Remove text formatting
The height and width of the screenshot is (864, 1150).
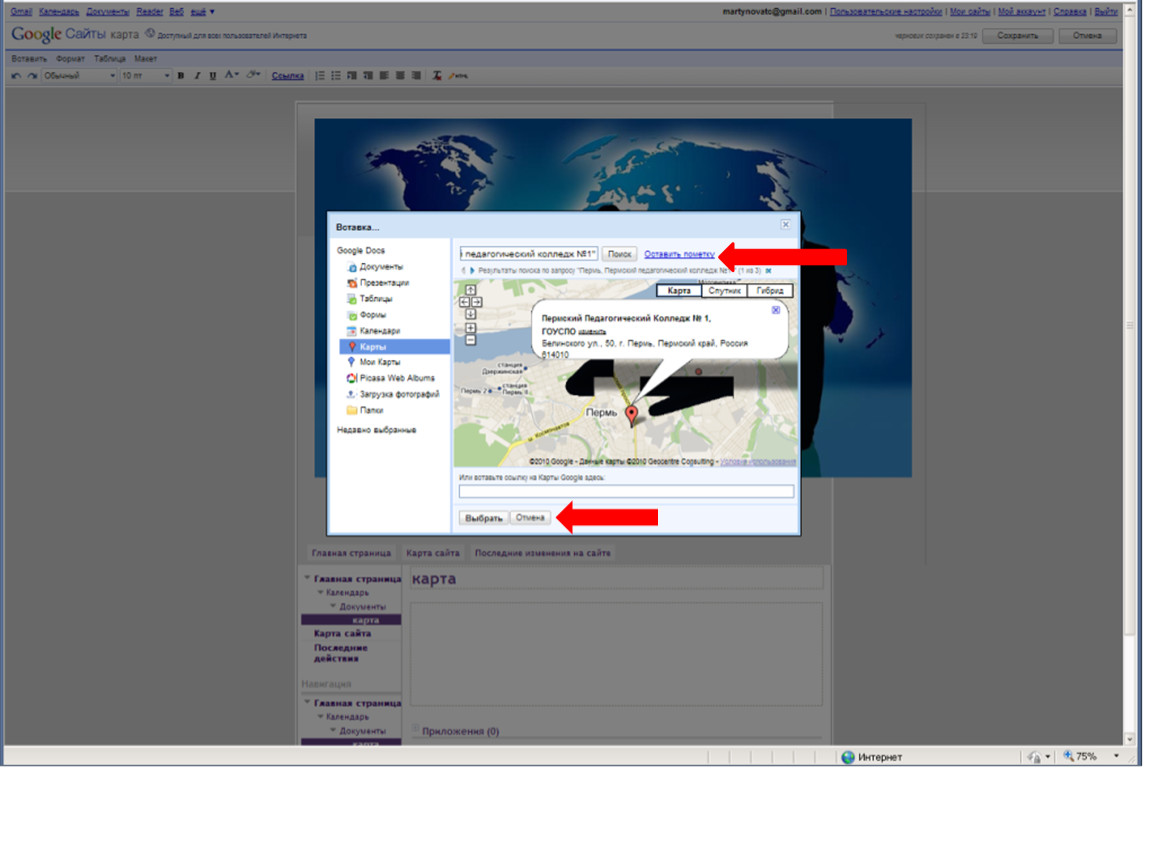click(437, 76)
